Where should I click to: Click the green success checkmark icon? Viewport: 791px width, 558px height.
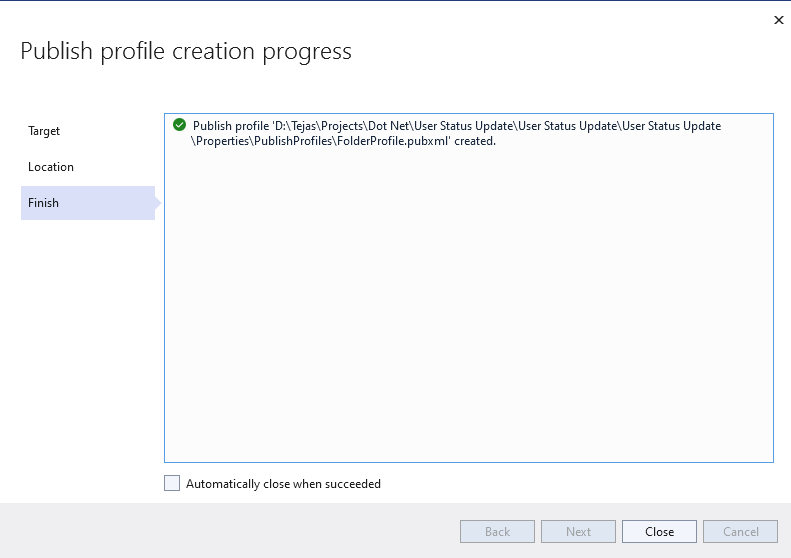[x=179, y=125]
